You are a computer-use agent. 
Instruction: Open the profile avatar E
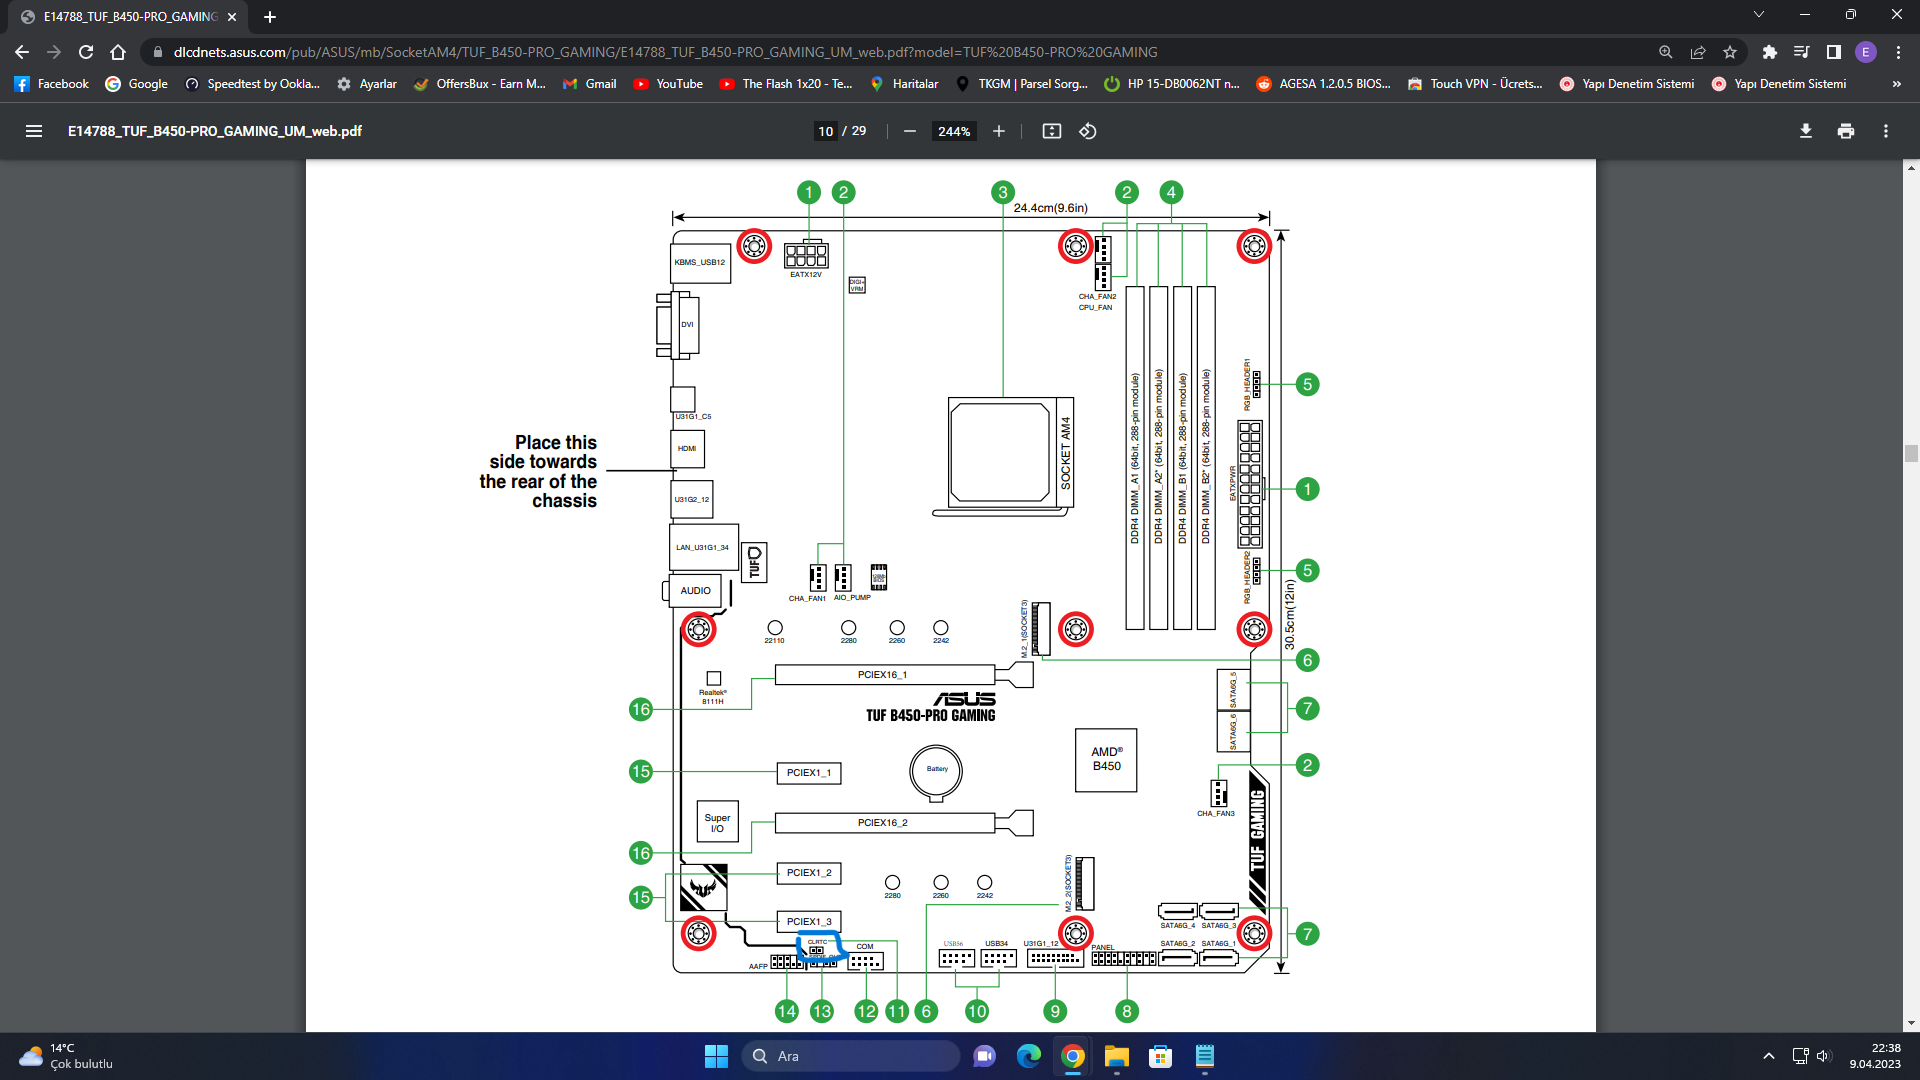[x=1866, y=52]
